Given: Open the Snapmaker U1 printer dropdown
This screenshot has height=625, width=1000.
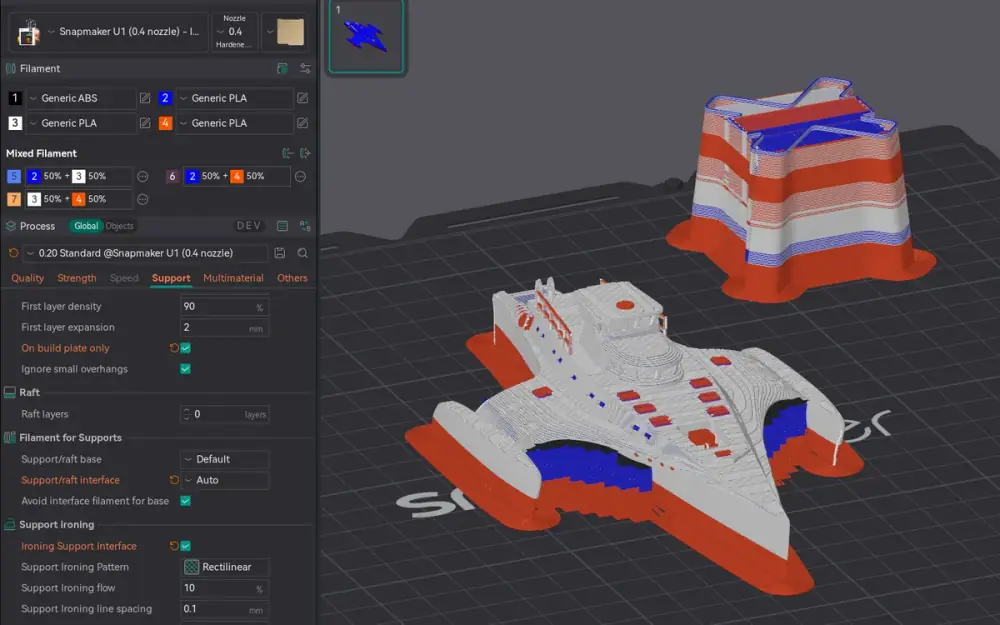Looking at the screenshot, I should (108, 32).
